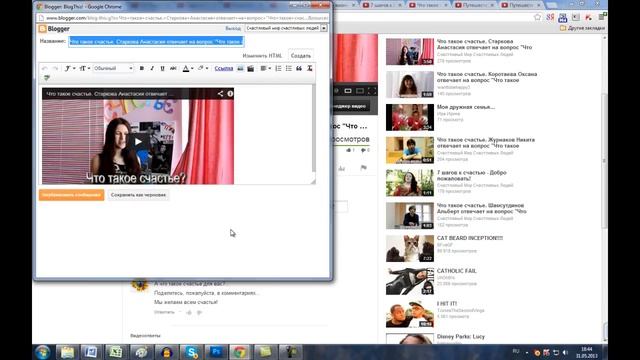This screenshot has height=360, width=640.
Task: Click the statistics icon under video
Action: [x=341, y=168]
